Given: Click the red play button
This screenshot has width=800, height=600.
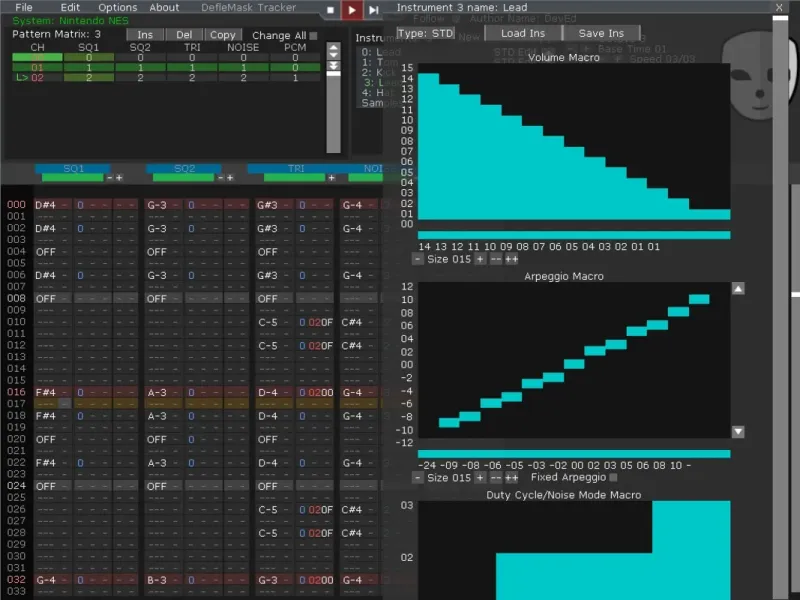Looking at the screenshot, I should click(352, 10).
